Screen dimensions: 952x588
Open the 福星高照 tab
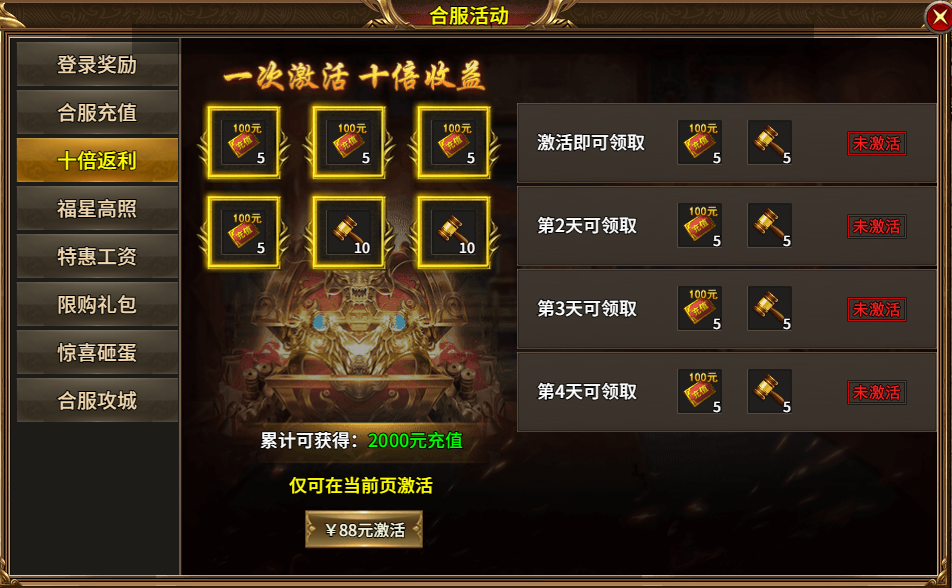pyautogui.click(x=97, y=208)
